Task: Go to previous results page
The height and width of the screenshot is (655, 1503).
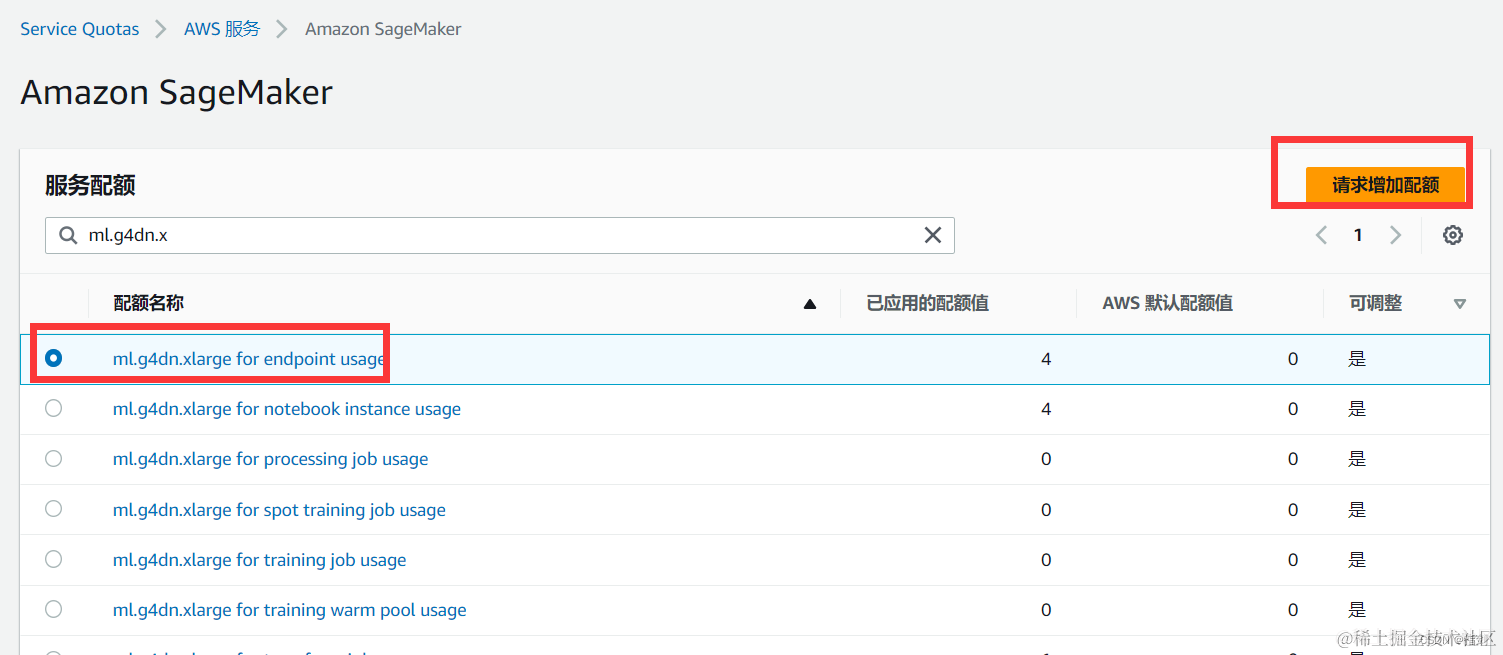Action: pyautogui.click(x=1321, y=235)
